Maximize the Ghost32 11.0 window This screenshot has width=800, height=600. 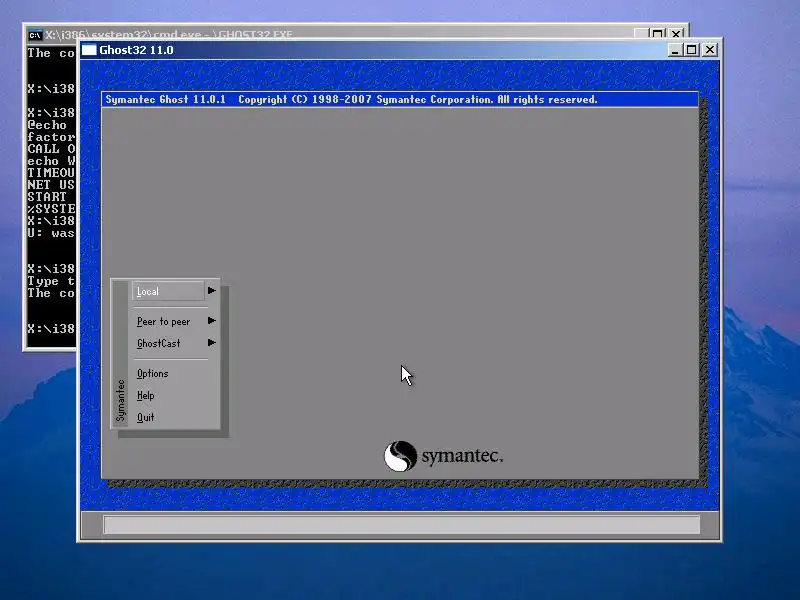[692, 50]
